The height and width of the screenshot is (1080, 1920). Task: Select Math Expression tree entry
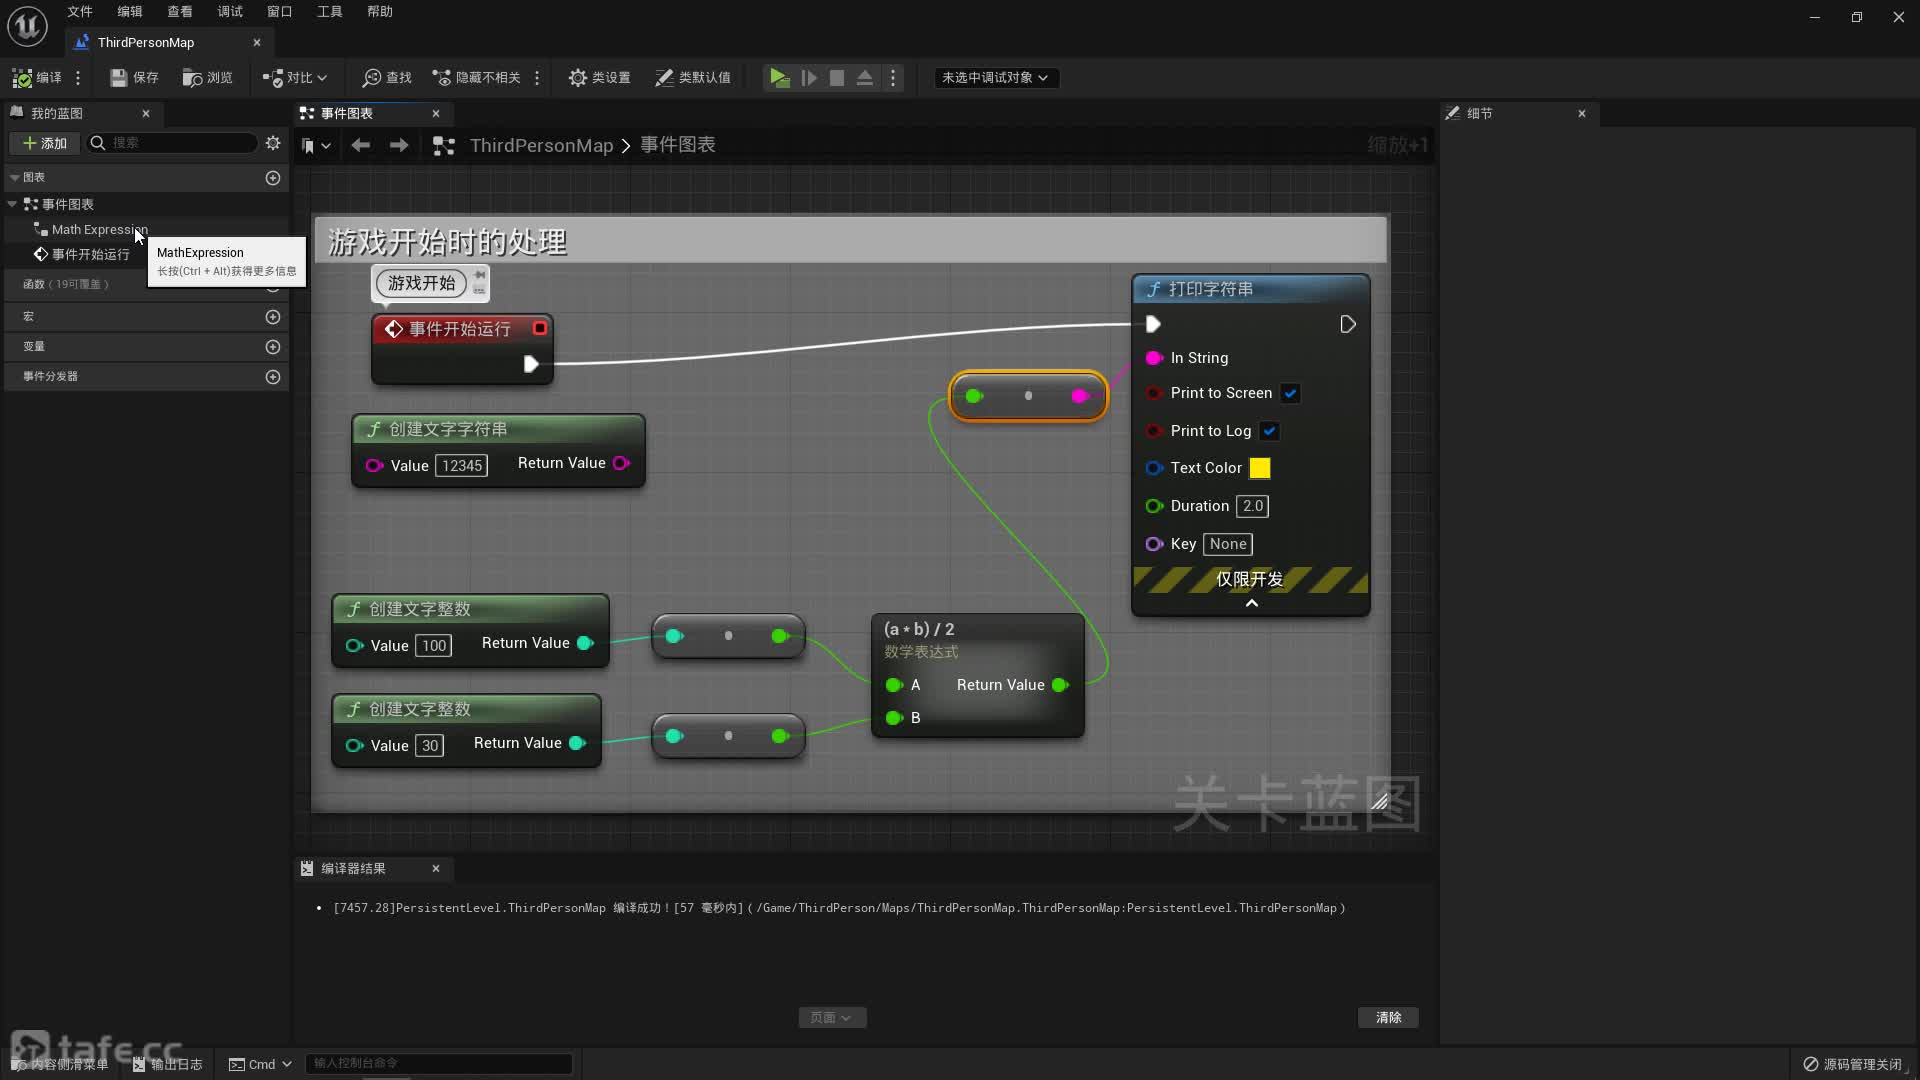[x=99, y=229]
